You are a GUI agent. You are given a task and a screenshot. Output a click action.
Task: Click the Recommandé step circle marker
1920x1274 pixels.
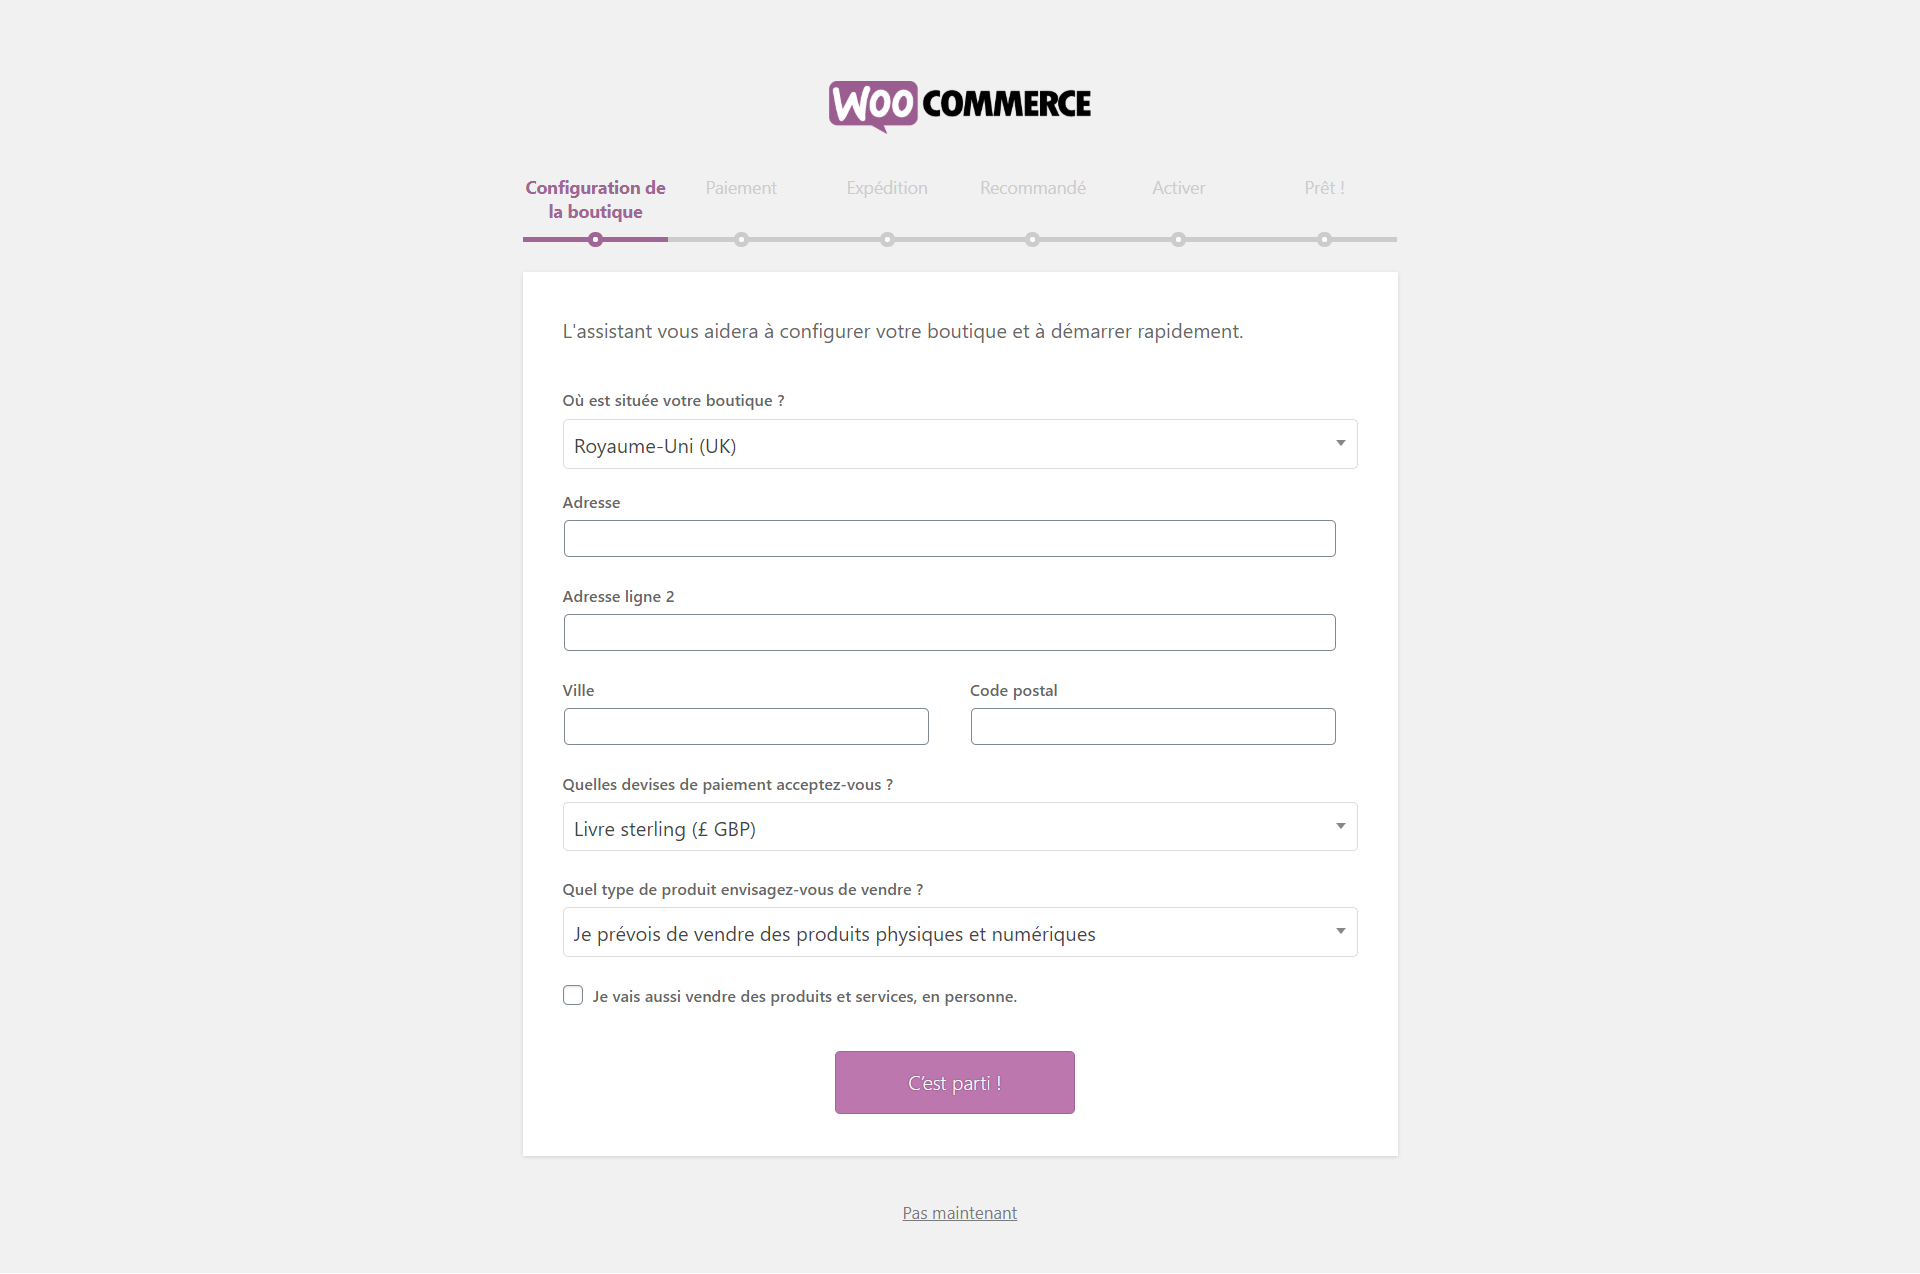tap(1033, 240)
